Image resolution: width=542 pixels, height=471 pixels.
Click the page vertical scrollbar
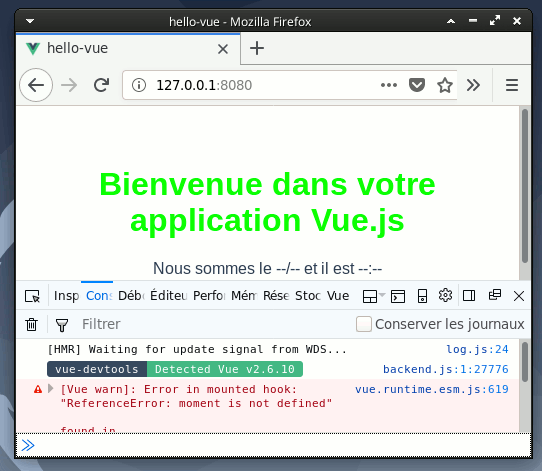click(x=525, y=186)
